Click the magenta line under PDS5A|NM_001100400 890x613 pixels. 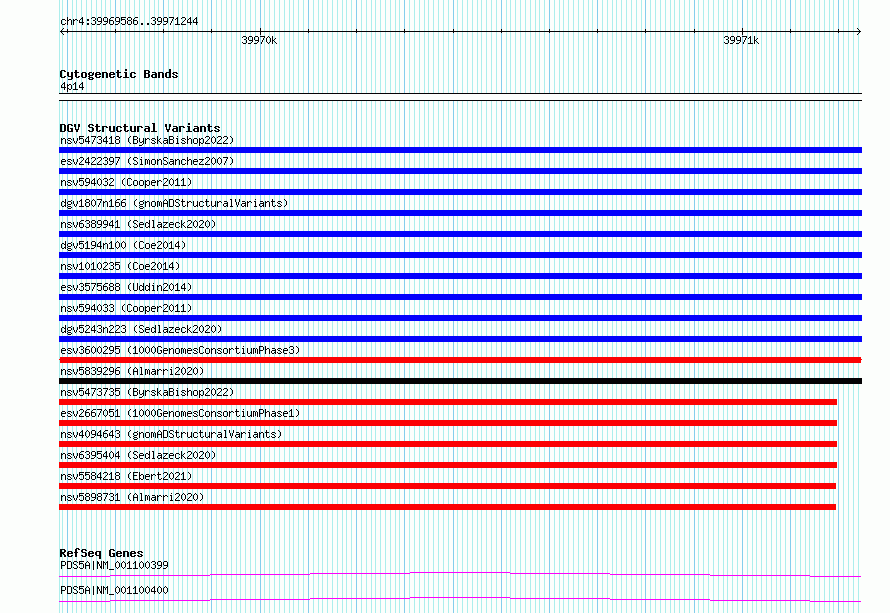pyautogui.click(x=460, y=599)
